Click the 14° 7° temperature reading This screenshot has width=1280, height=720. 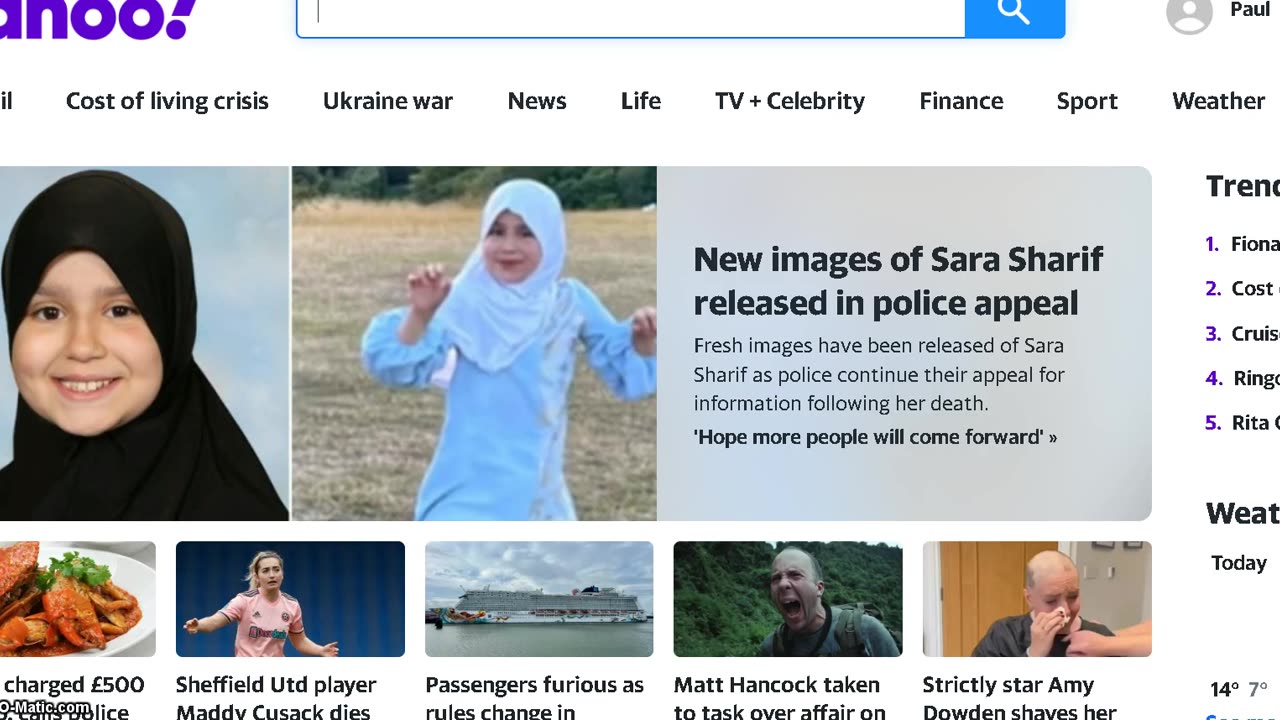point(1238,690)
